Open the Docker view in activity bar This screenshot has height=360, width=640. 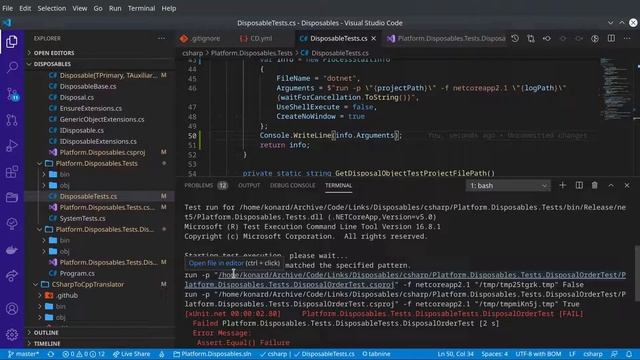[12, 250]
